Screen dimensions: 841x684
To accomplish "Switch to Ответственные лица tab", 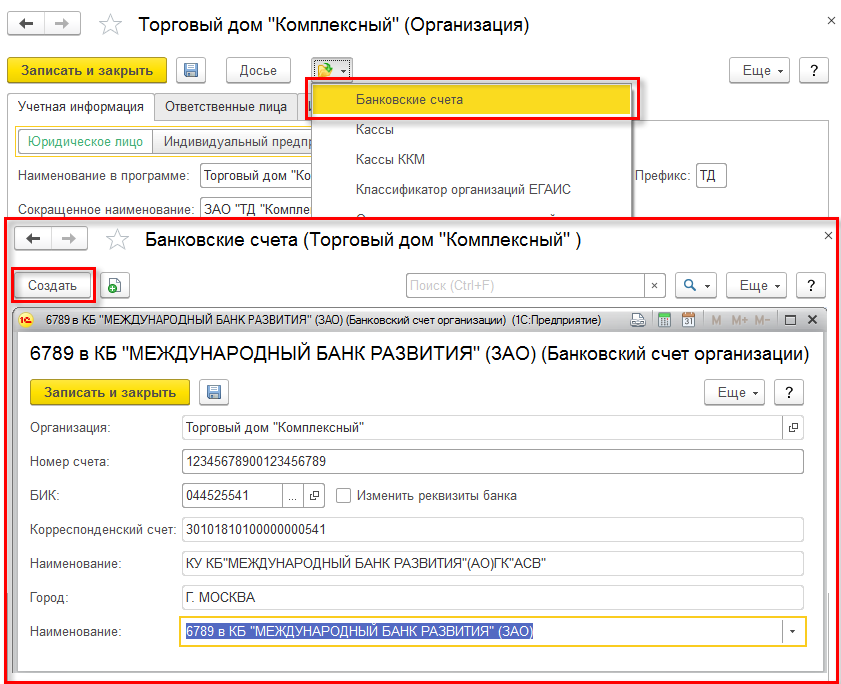I will tap(226, 107).
